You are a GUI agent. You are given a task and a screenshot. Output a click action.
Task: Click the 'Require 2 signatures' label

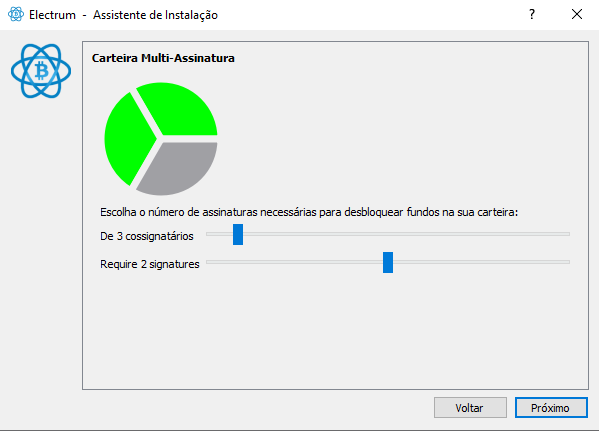(150, 264)
